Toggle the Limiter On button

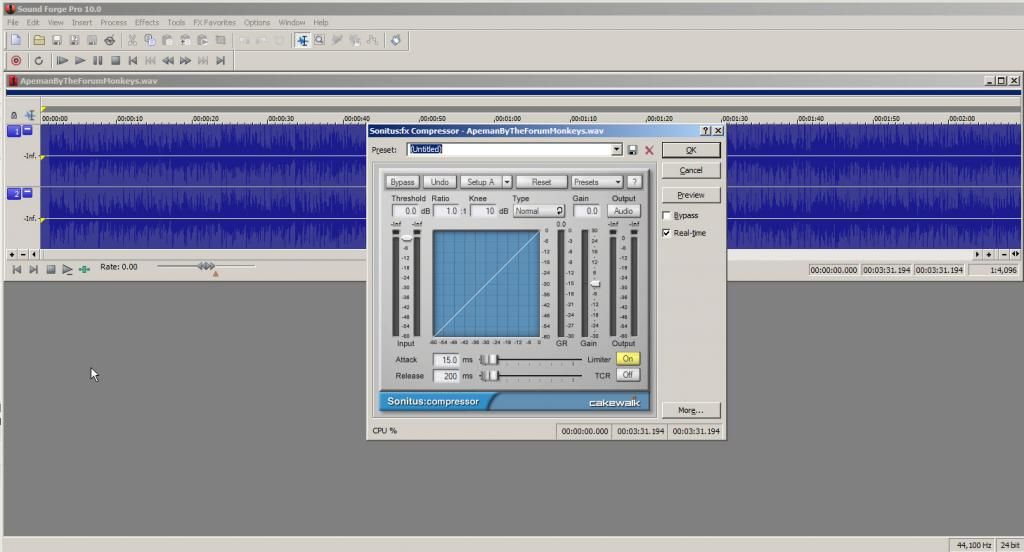tap(627, 358)
